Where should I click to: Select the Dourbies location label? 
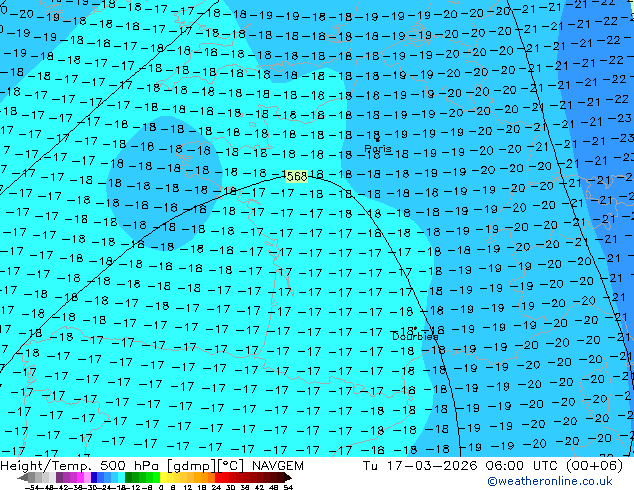(415, 336)
